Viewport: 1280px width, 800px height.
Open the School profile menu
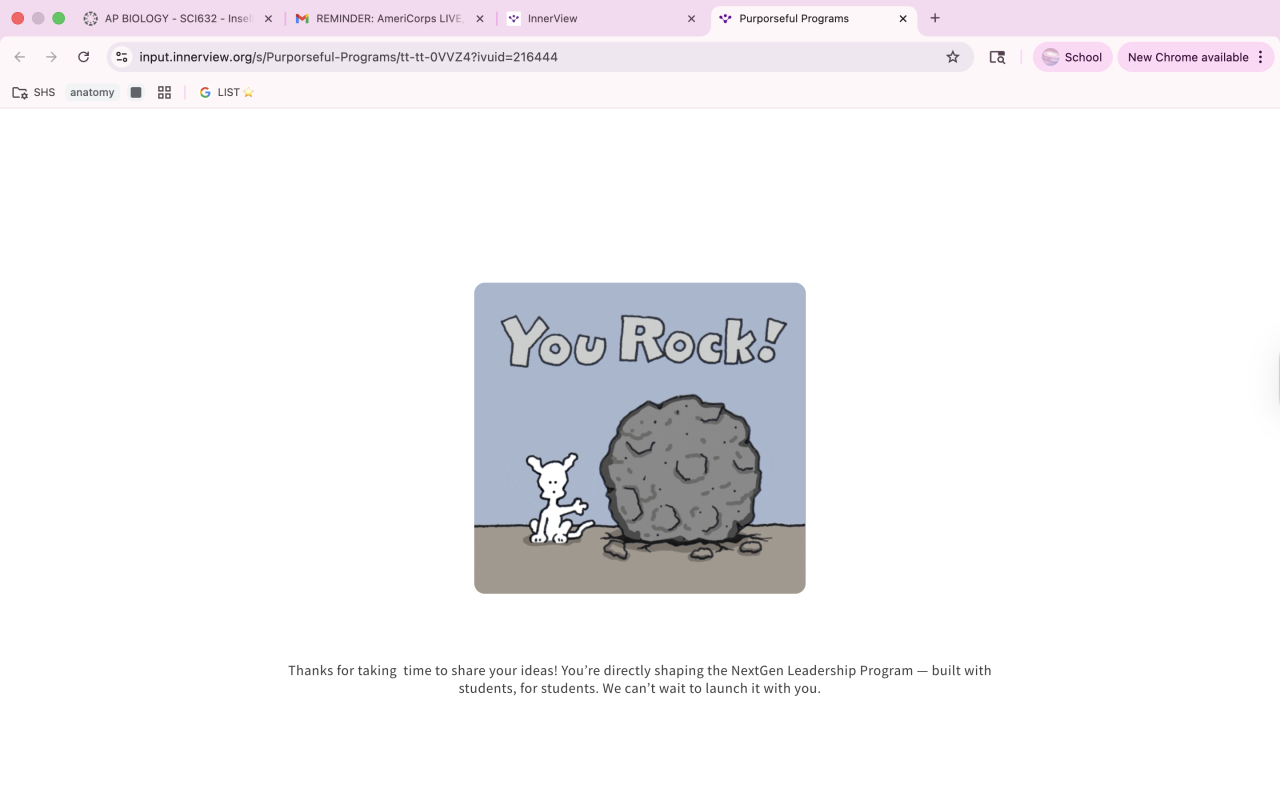tap(1072, 57)
